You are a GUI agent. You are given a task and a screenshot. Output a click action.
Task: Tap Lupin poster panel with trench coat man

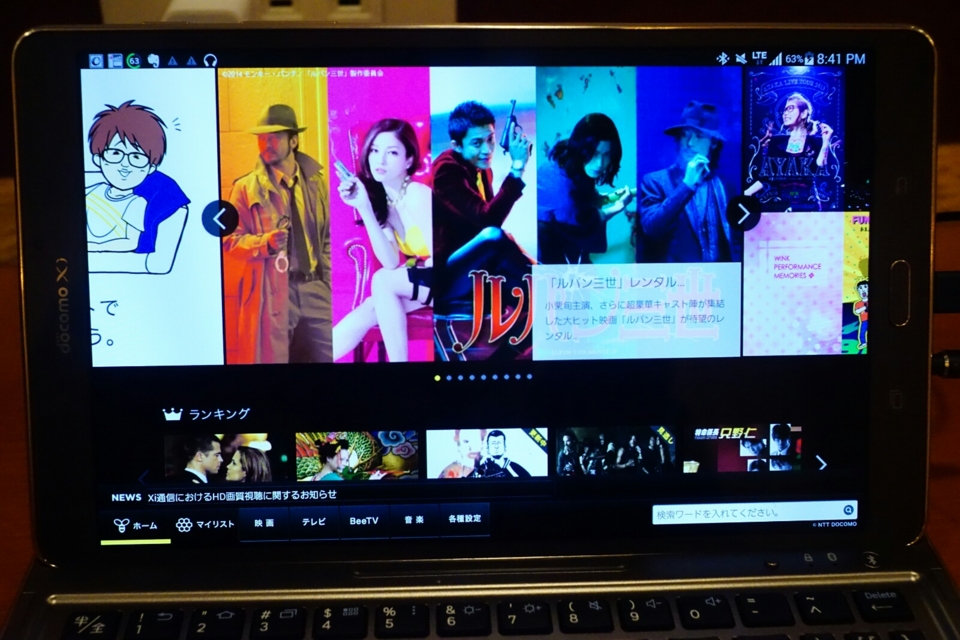coord(274,216)
